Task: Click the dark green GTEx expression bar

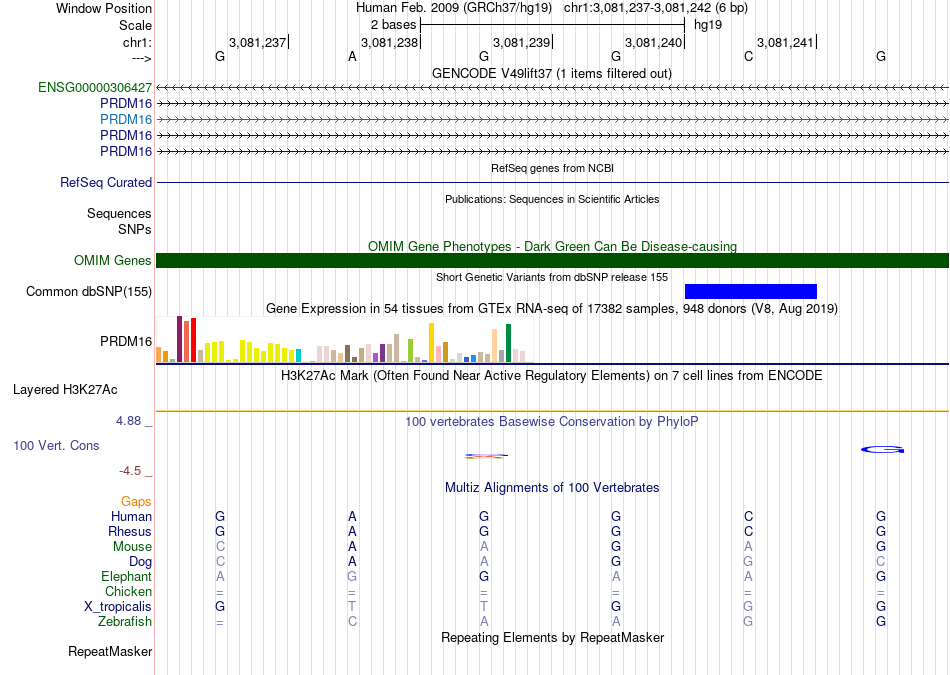Action: coord(508,343)
